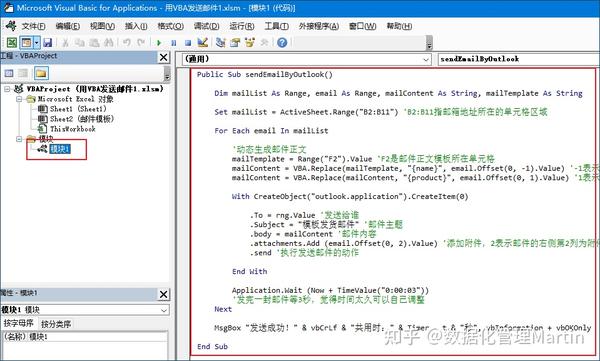Collapse the VBAProject root tree node
The image size is (600, 361).
pyautogui.click(x=7, y=89)
